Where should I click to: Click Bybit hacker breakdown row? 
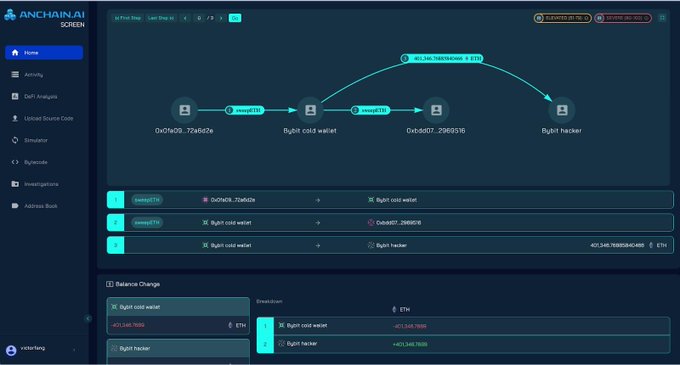[463, 344]
